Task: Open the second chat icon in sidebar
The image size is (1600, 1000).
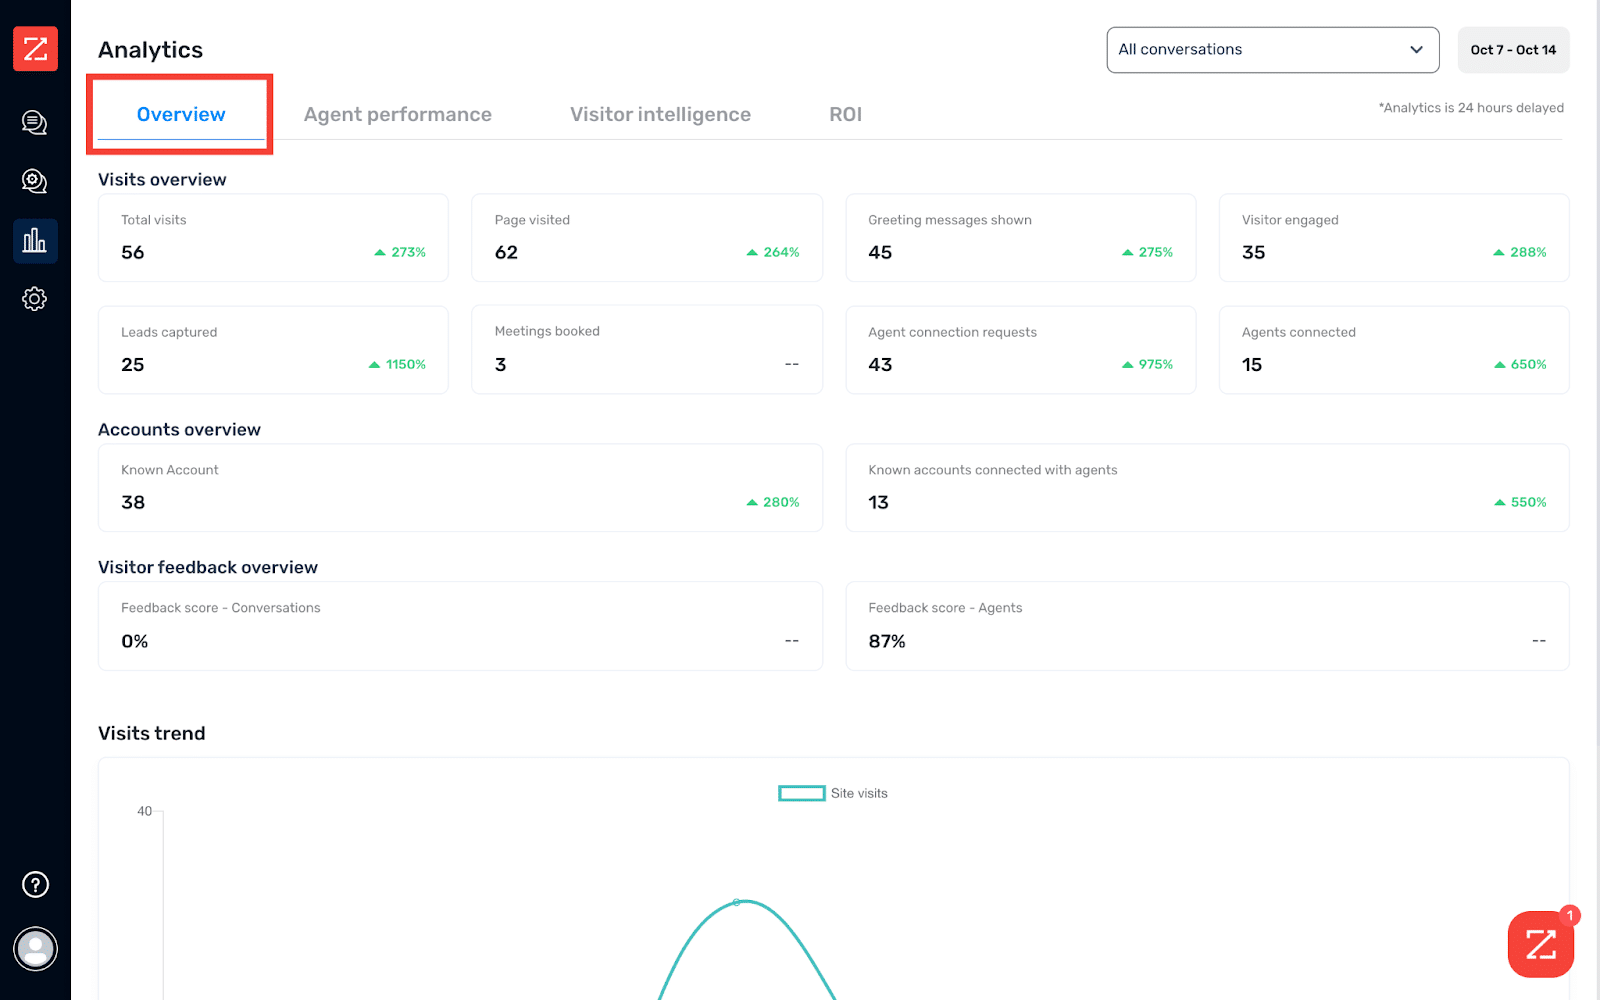Action: tap(35, 181)
